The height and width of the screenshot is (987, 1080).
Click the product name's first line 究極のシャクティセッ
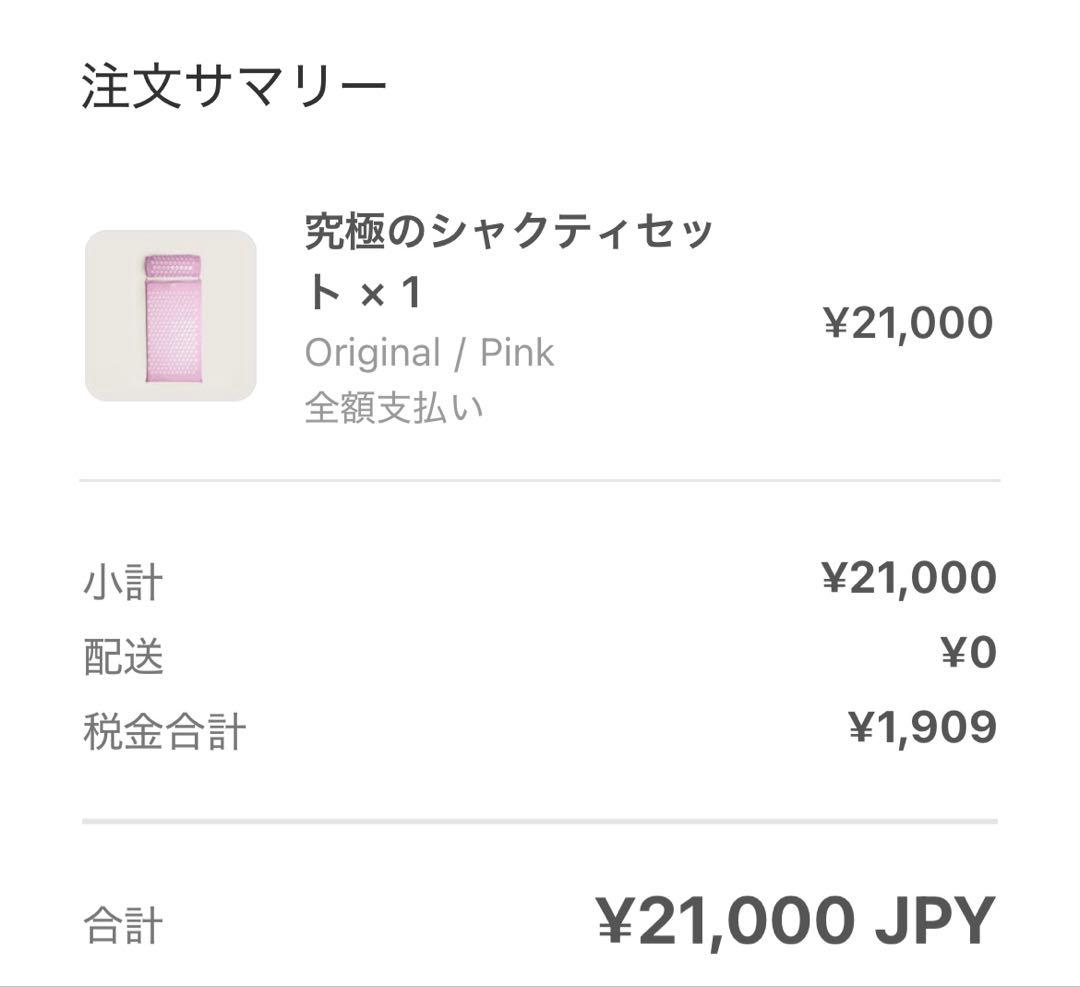pyautogui.click(x=509, y=233)
